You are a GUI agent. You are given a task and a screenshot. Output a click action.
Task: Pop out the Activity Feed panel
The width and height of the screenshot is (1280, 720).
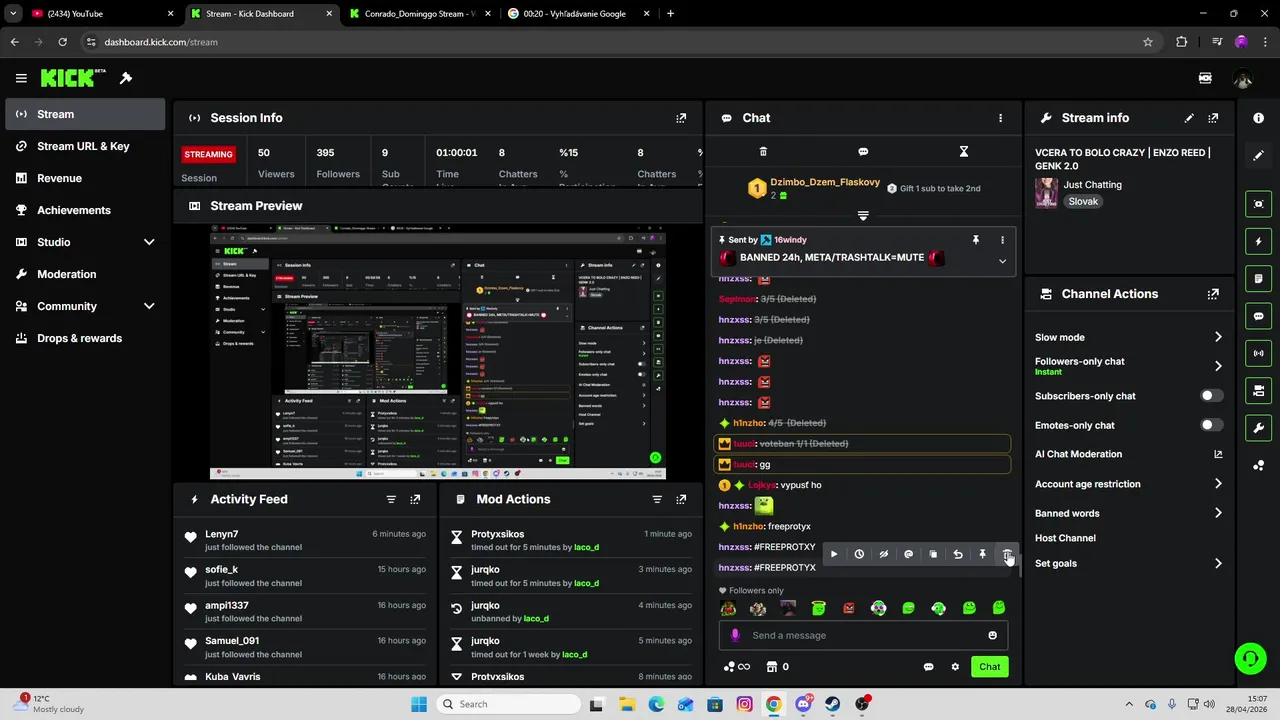(x=415, y=499)
